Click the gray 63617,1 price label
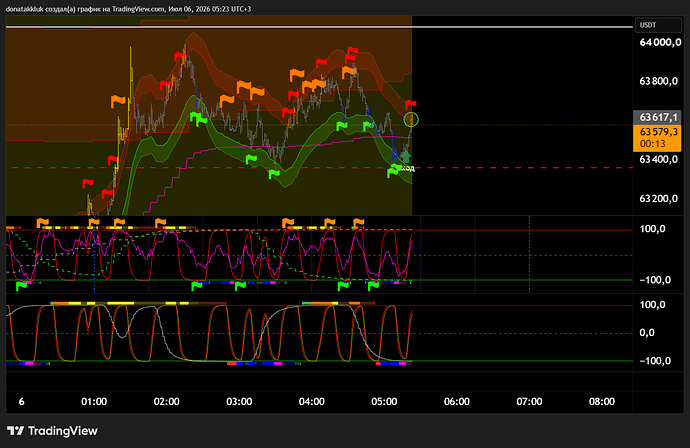This screenshot has height=448, width=690. pos(657,117)
